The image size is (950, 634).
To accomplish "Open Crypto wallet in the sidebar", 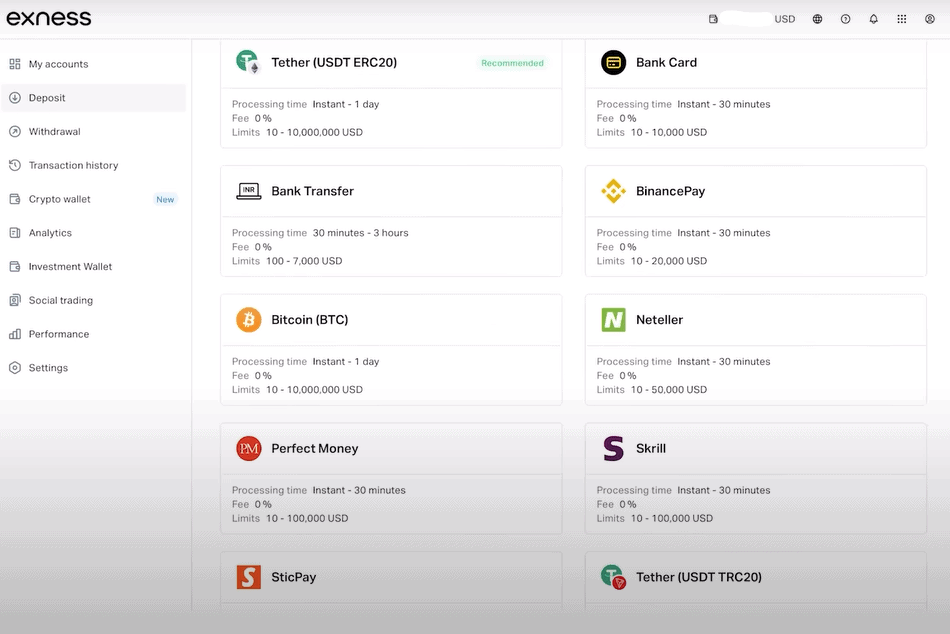I will pyautogui.click(x=59, y=199).
